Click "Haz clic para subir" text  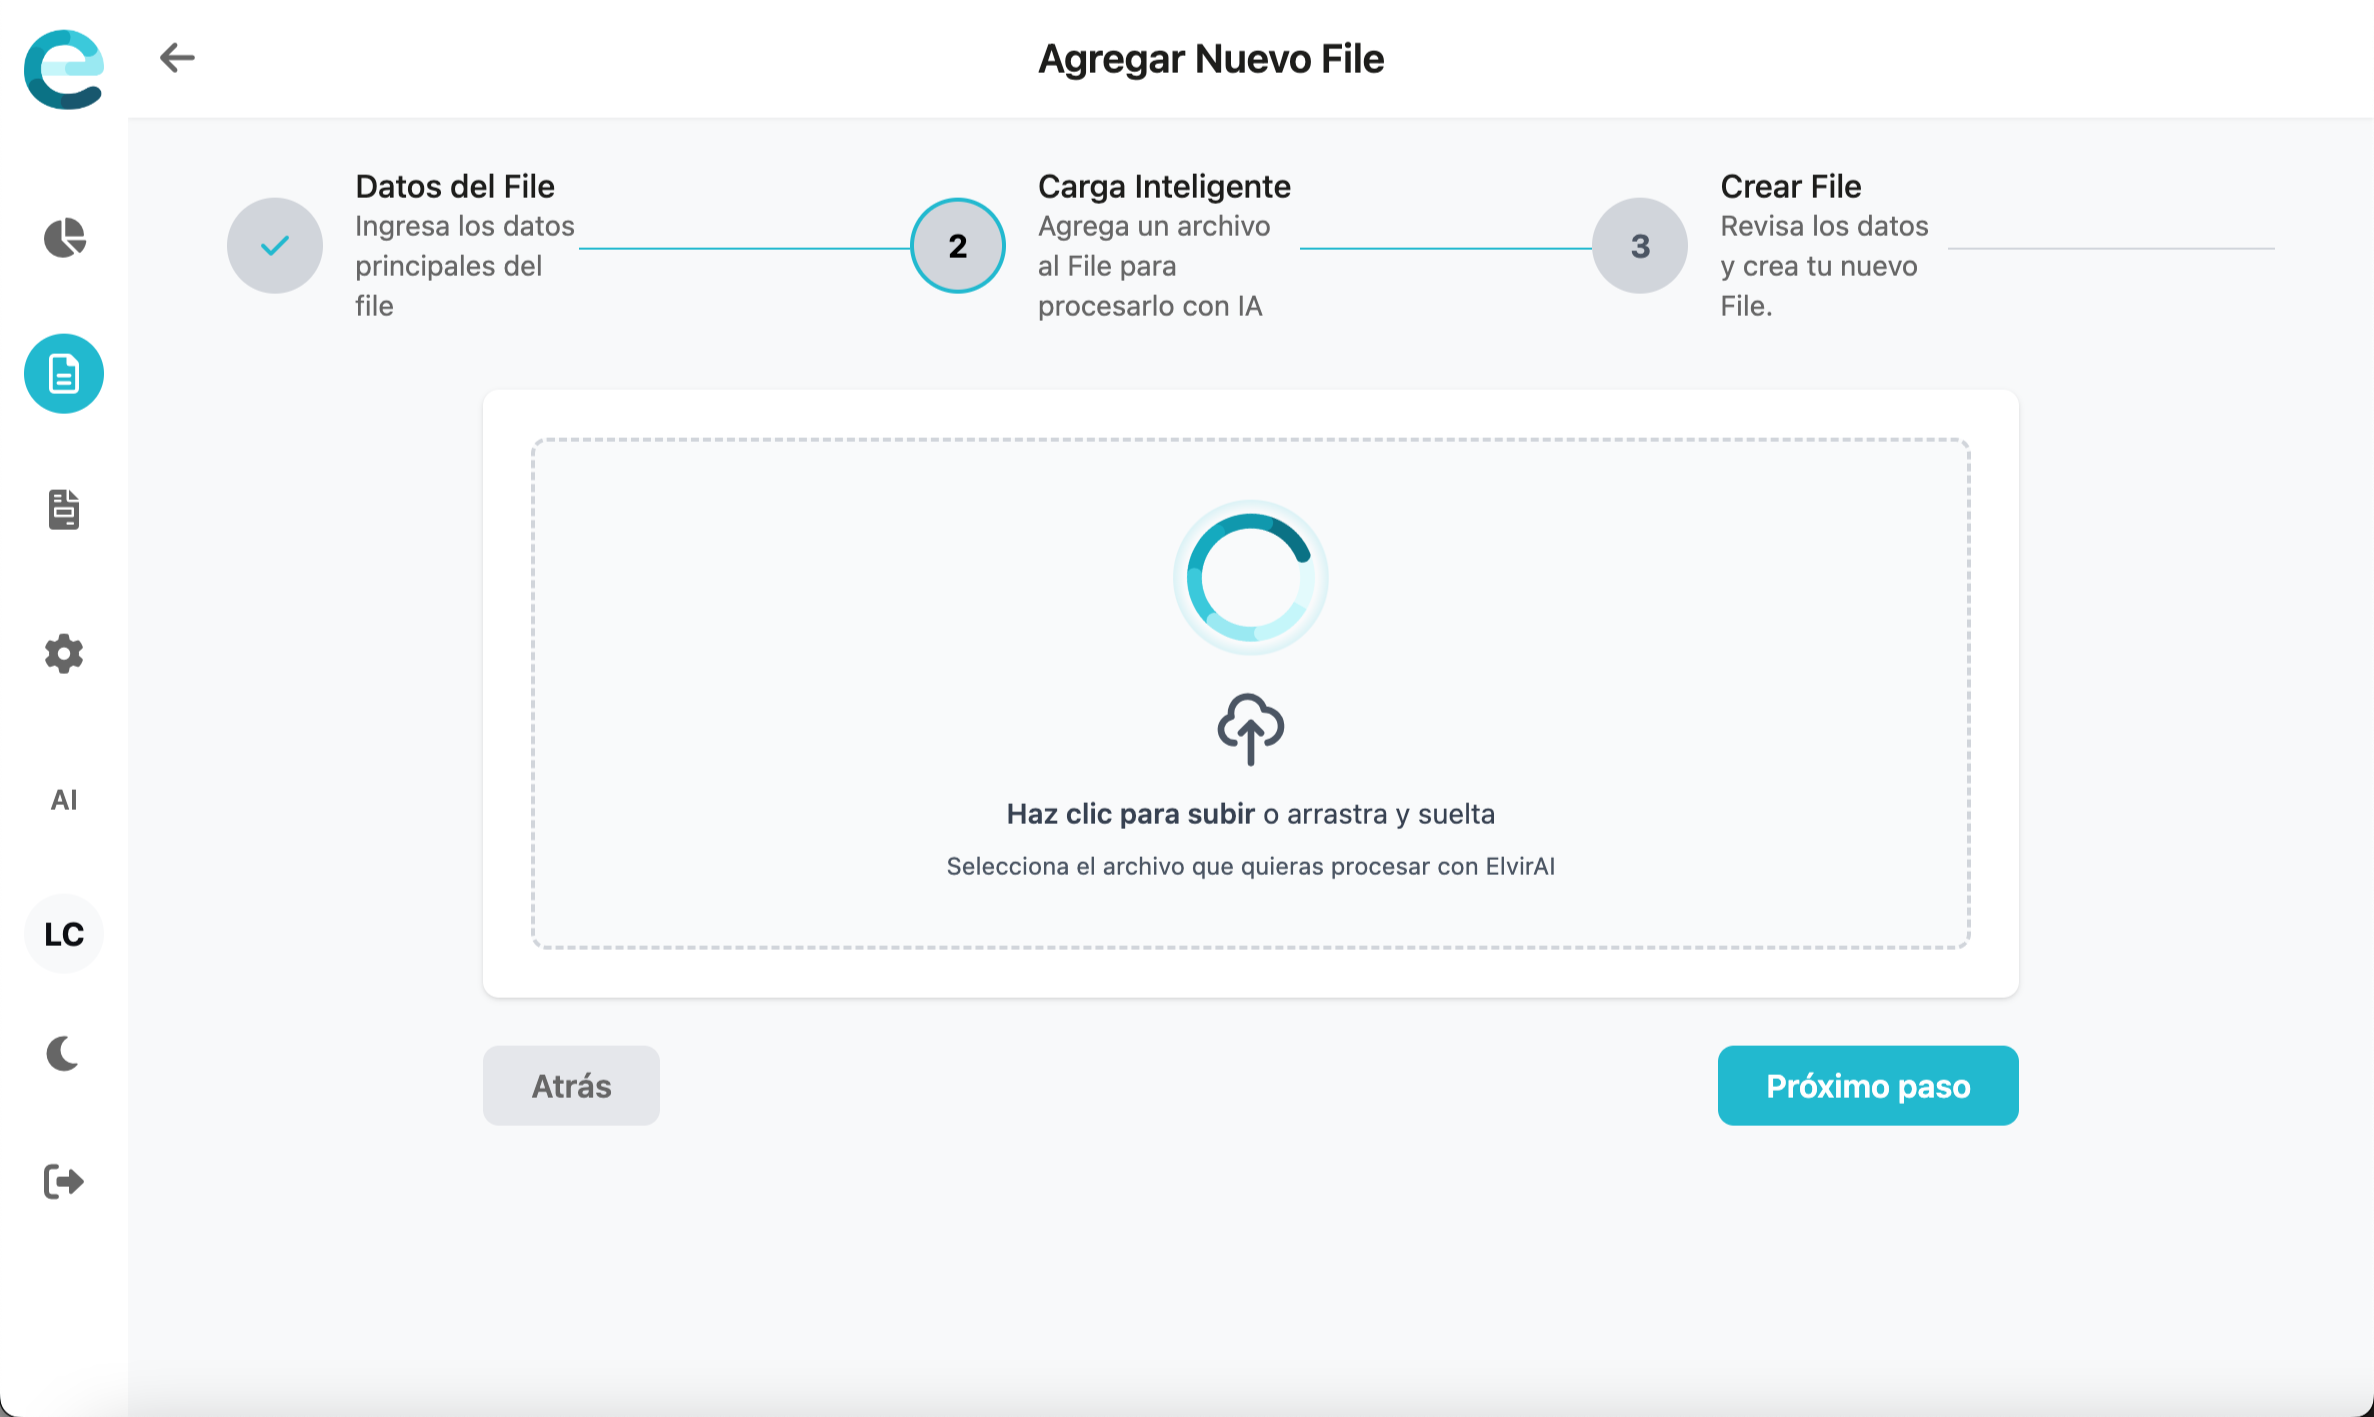1130,814
